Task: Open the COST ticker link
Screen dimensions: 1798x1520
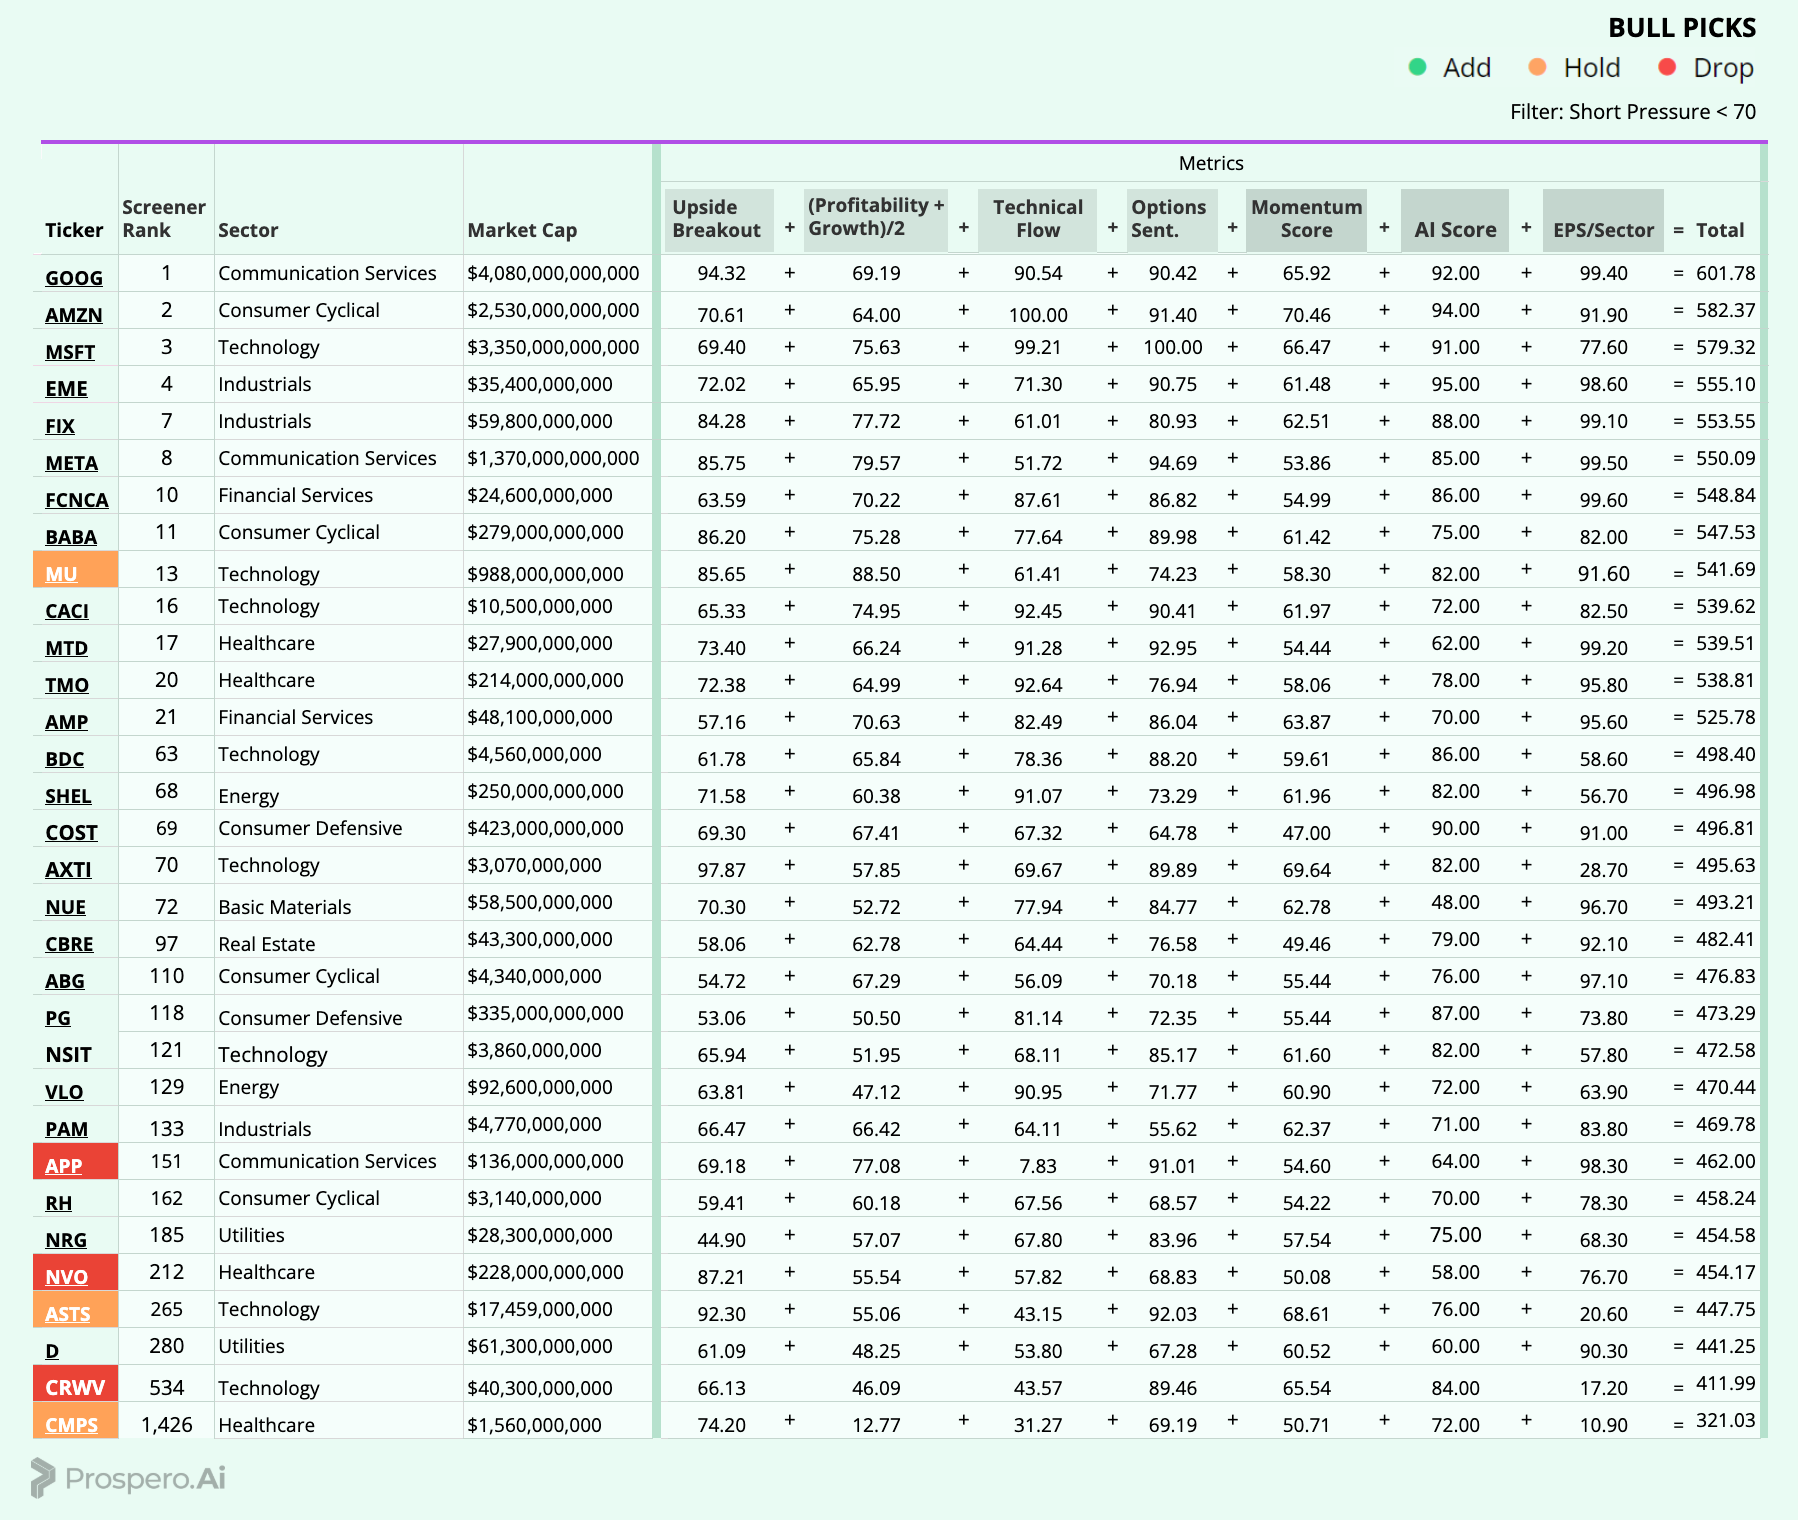Action: 71,833
